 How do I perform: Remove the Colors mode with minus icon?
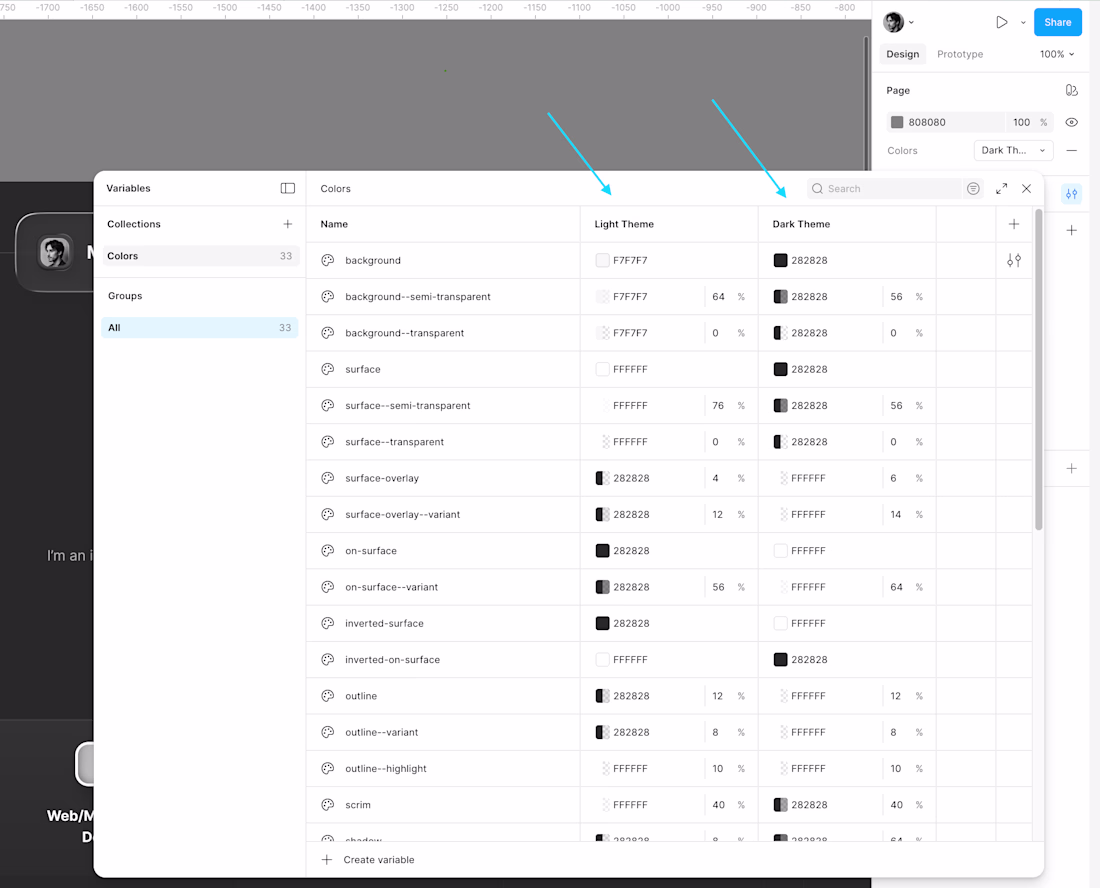(x=1071, y=150)
